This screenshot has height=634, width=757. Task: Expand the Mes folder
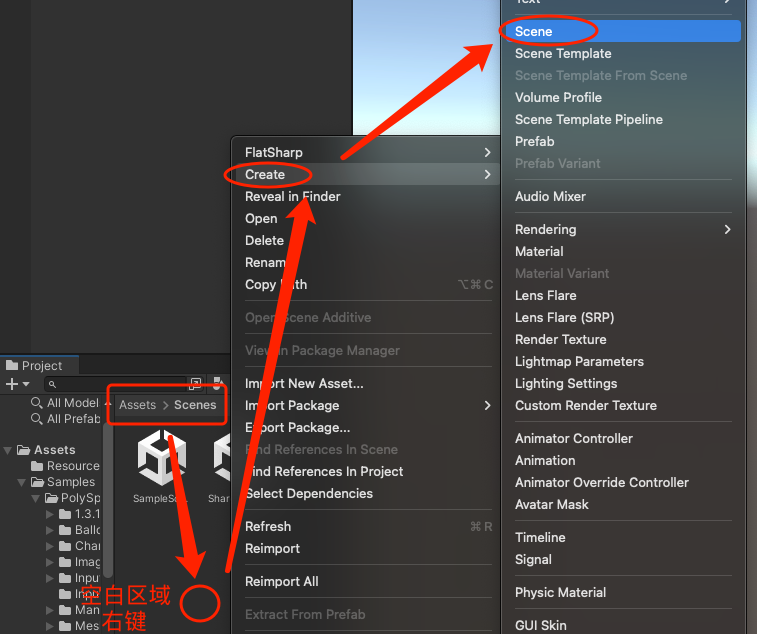49,626
